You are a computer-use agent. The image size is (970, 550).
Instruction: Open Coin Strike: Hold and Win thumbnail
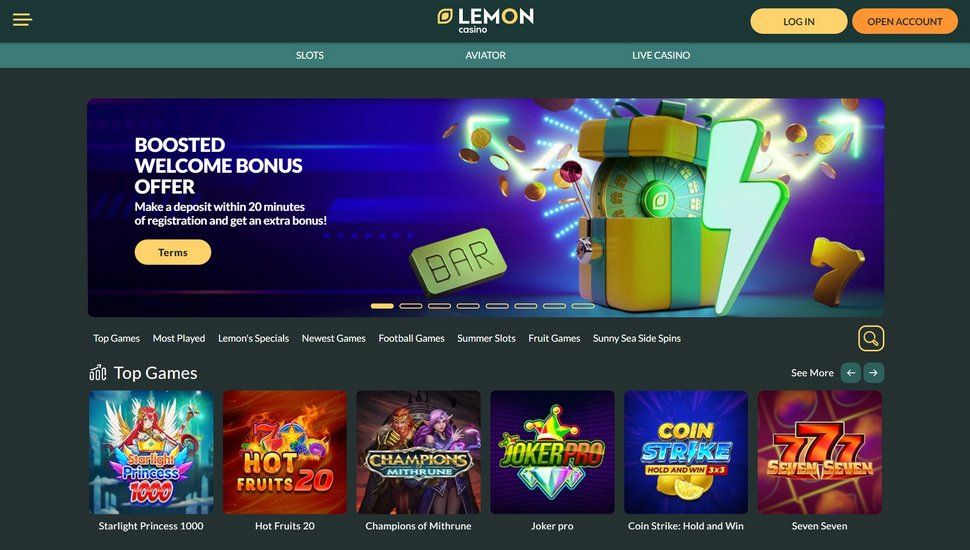click(686, 452)
